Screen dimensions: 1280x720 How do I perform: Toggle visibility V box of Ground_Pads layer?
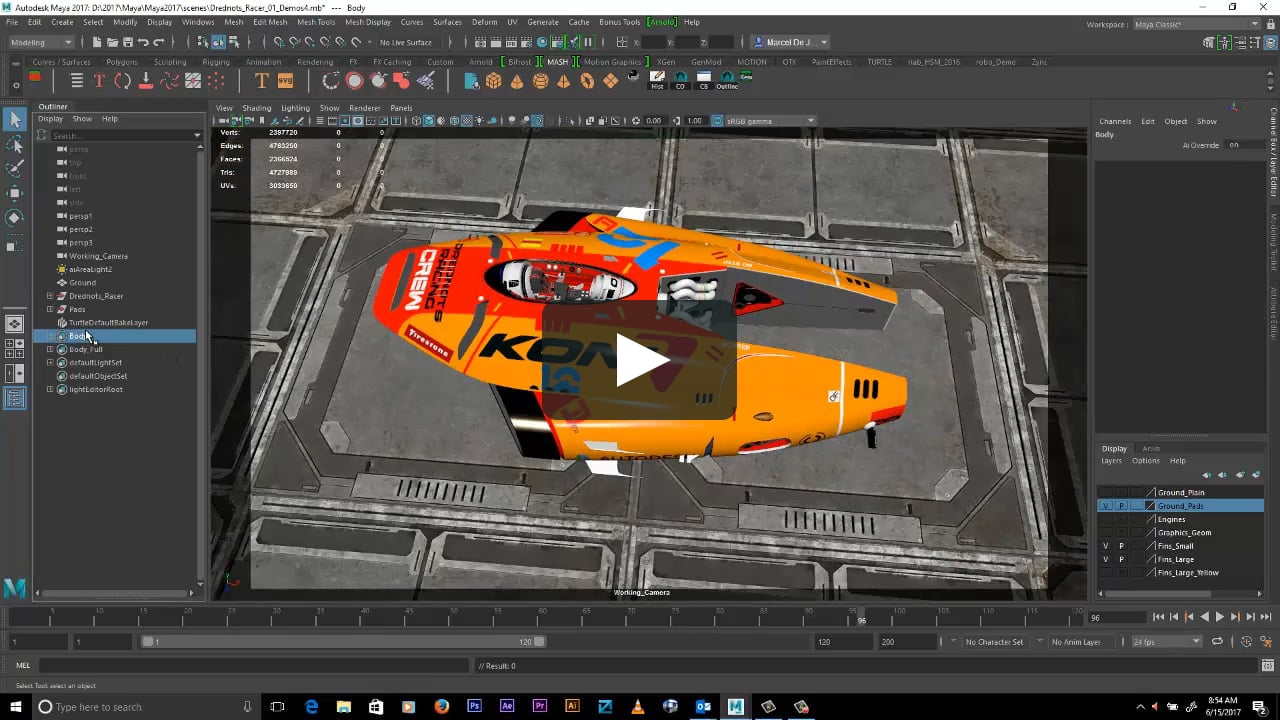click(1105, 506)
